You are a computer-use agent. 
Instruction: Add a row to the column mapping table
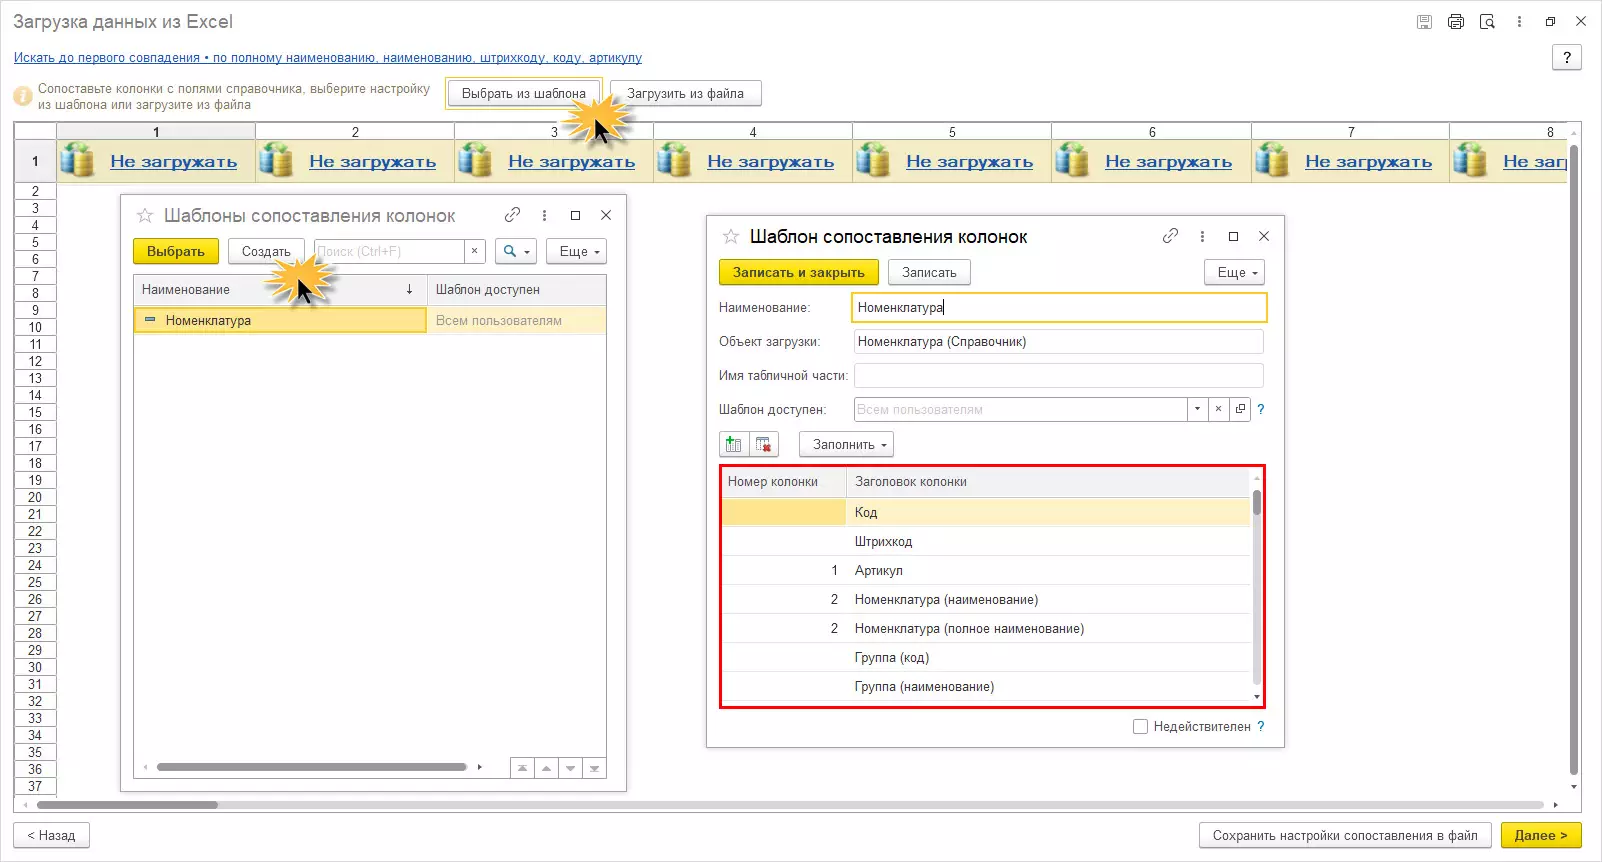click(x=734, y=444)
